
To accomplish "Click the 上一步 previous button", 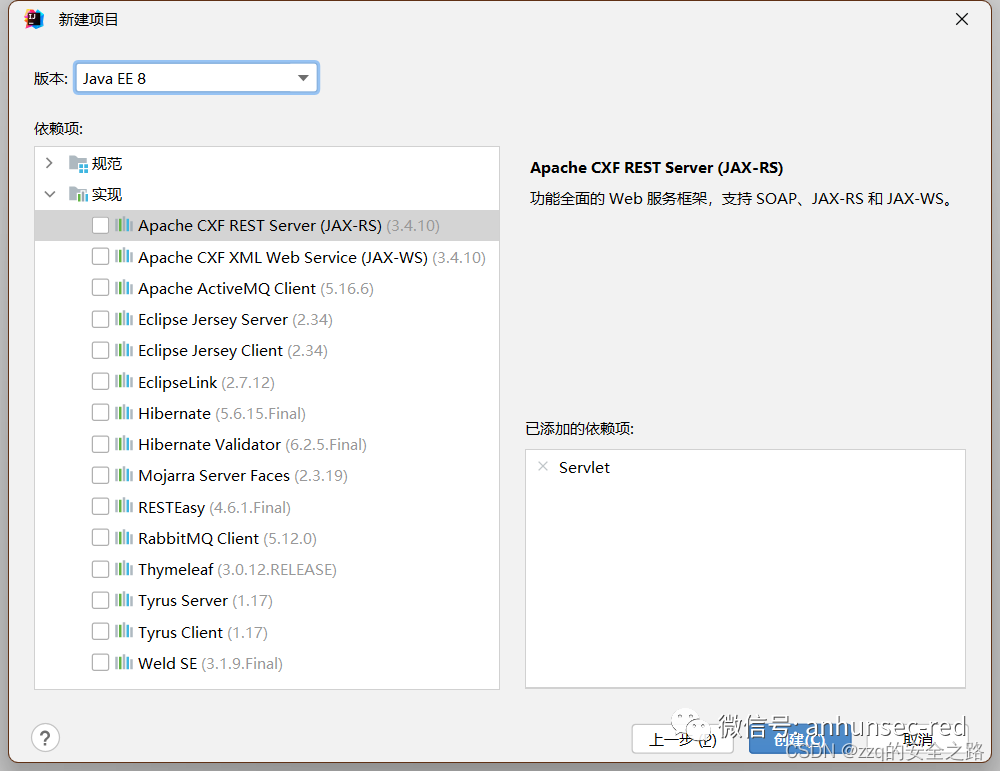I will tap(682, 740).
